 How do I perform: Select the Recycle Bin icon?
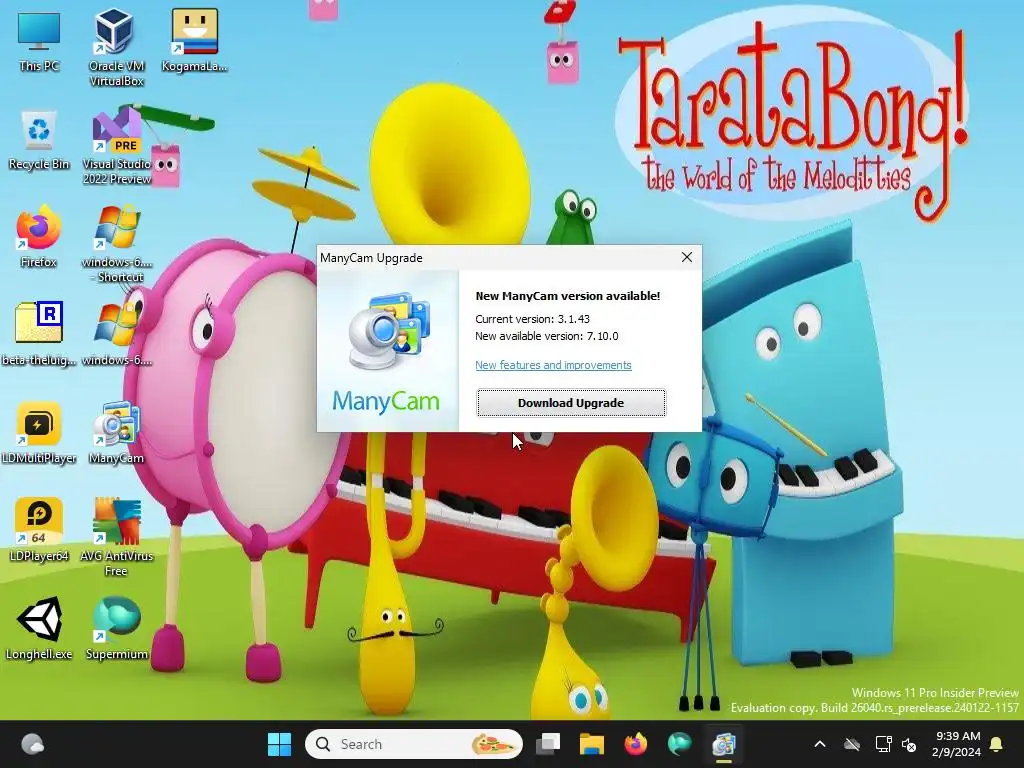pyautogui.click(x=39, y=140)
